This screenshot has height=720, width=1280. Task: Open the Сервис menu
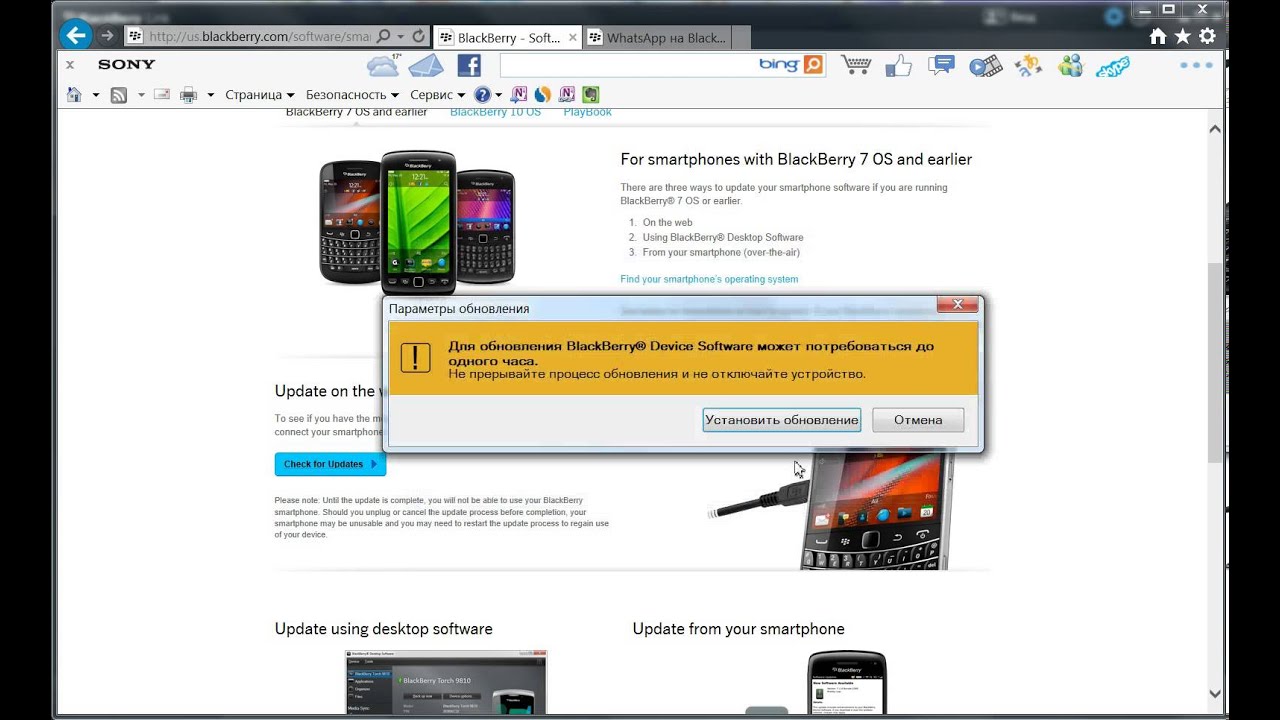pos(437,95)
